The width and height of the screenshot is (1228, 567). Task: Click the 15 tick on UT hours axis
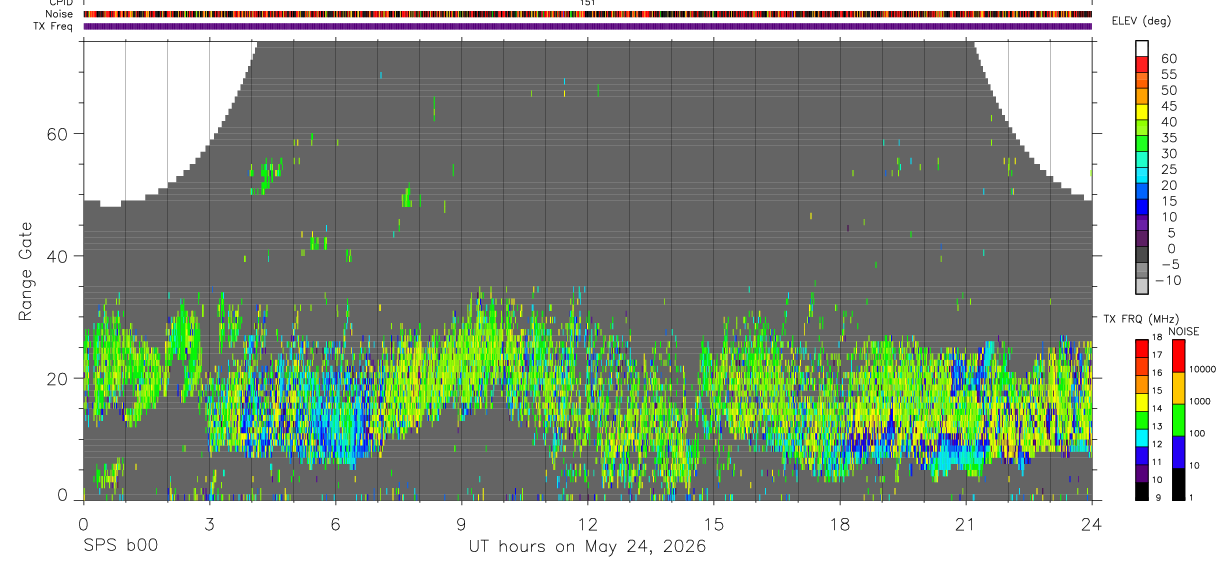pos(714,524)
